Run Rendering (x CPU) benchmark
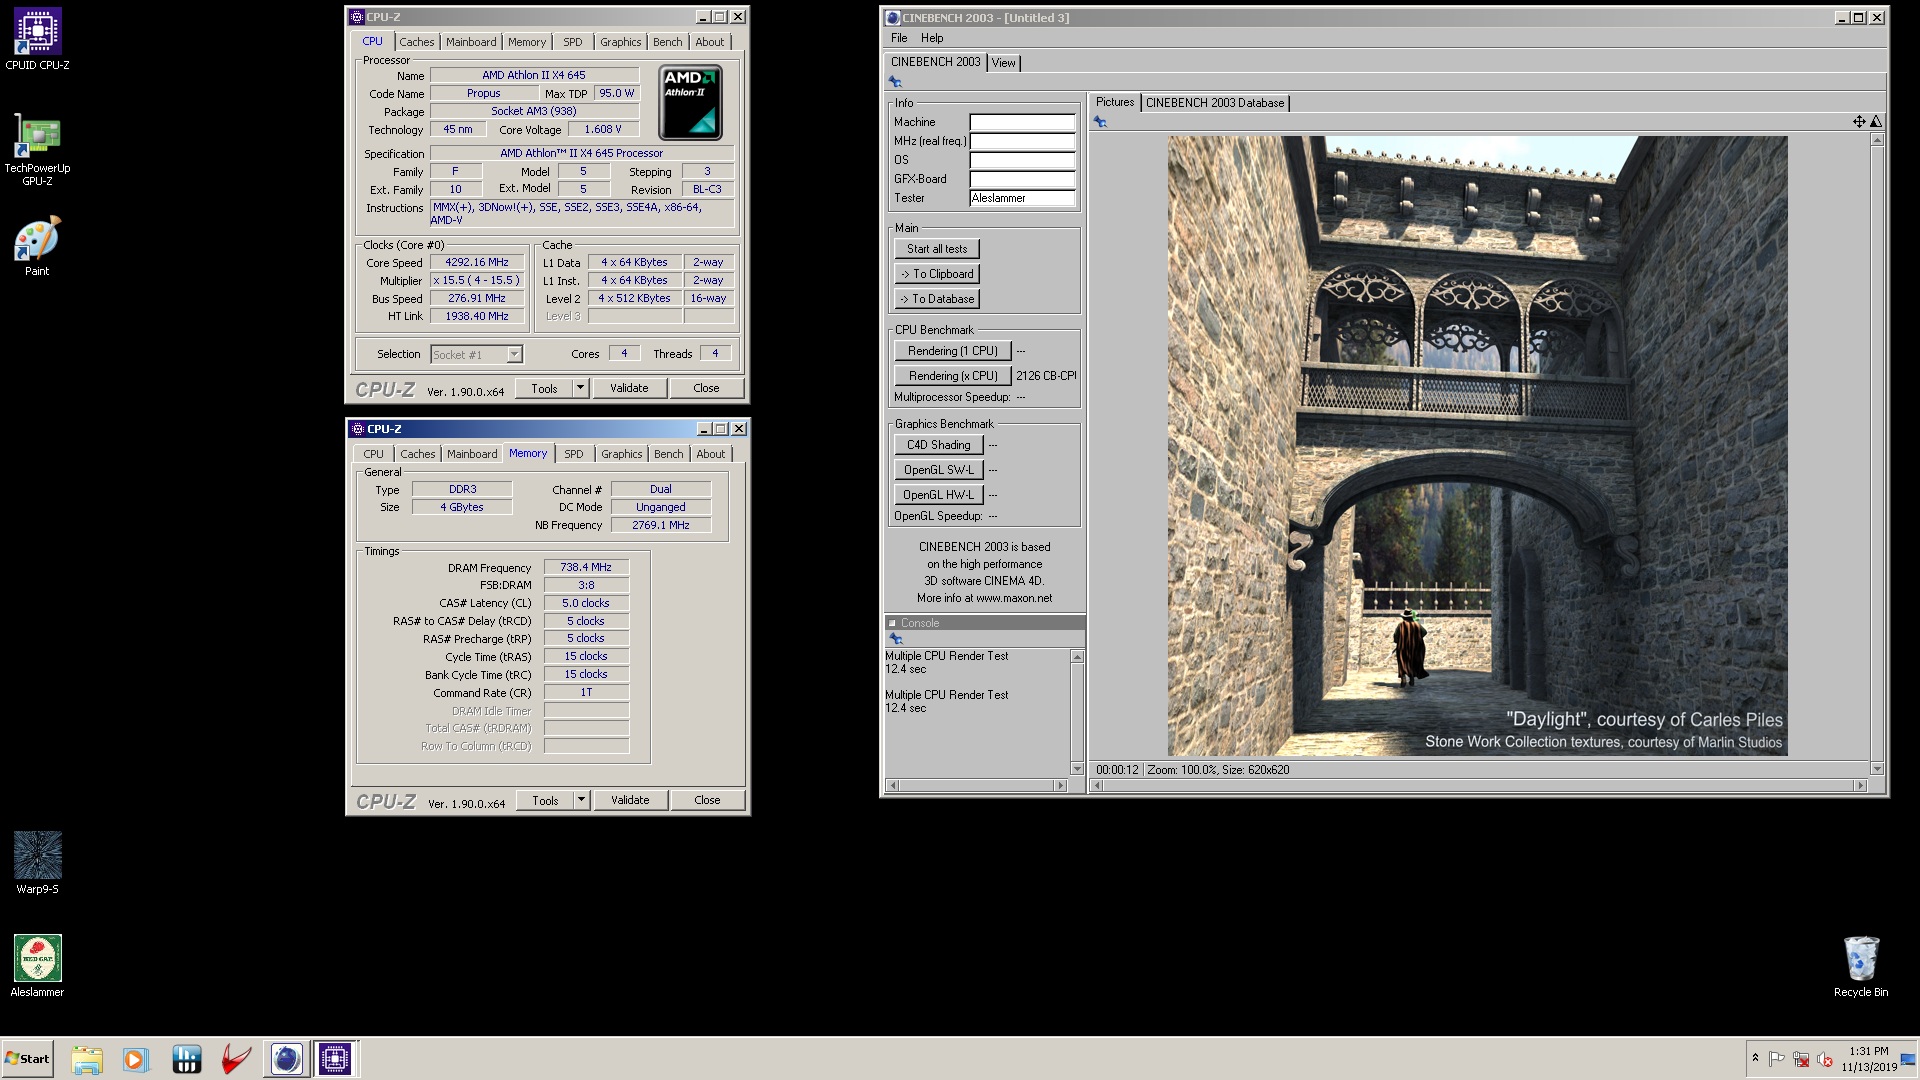1920x1080 pixels. pos(953,376)
